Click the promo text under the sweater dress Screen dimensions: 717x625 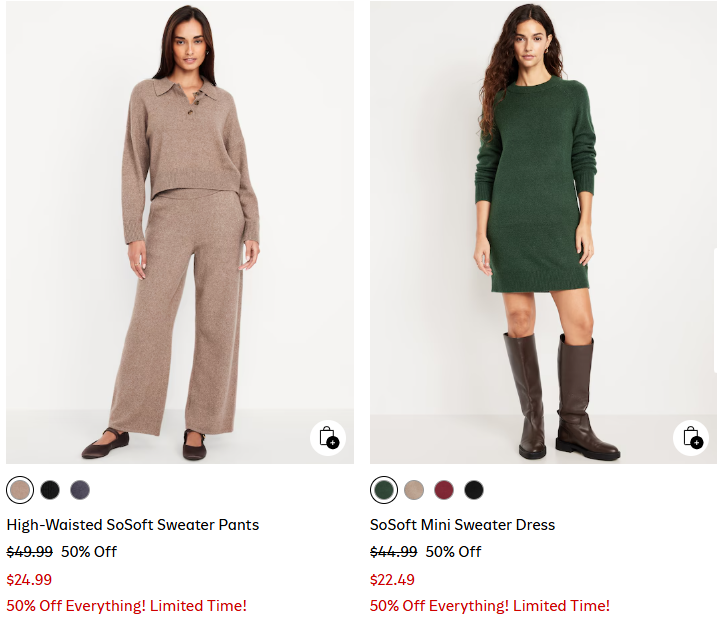[x=490, y=606]
